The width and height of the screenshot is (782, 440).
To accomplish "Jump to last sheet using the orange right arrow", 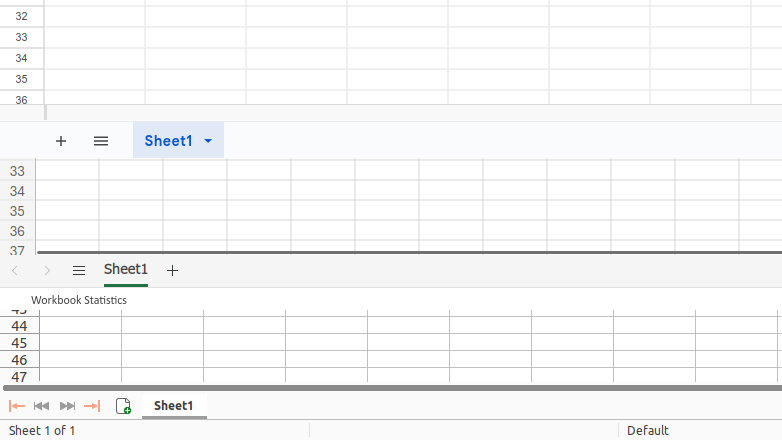I will [x=92, y=406].
